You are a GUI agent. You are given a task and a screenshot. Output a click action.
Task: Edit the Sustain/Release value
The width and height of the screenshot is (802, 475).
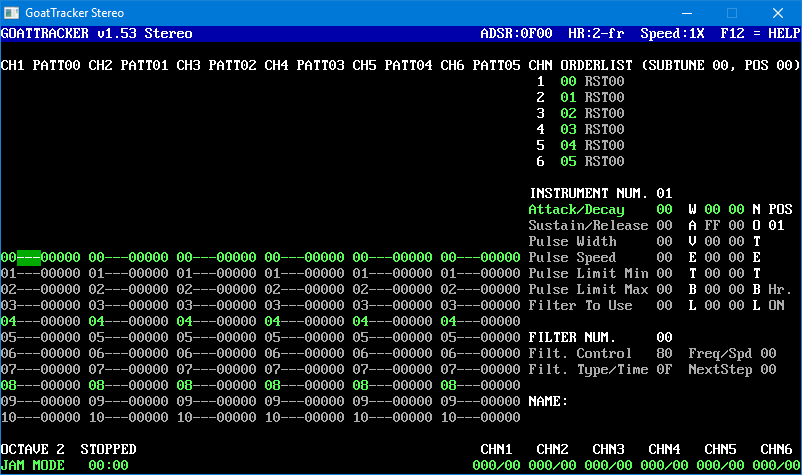(x=664, y=225)
